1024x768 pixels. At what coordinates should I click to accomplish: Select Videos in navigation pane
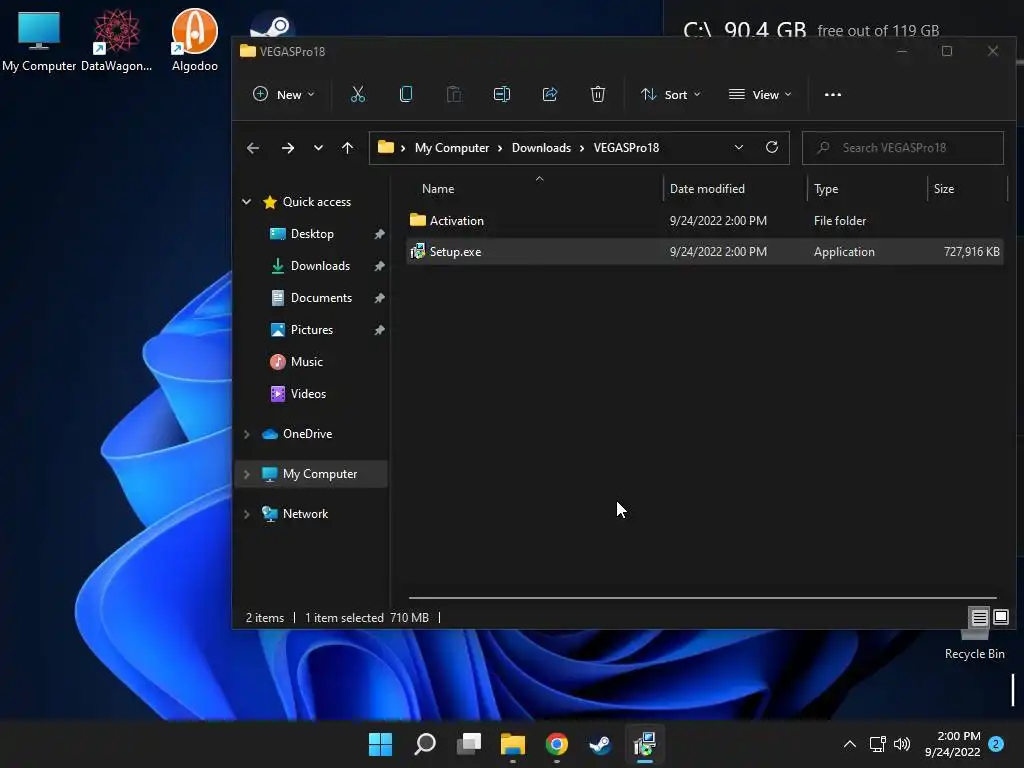pos(308,394)
